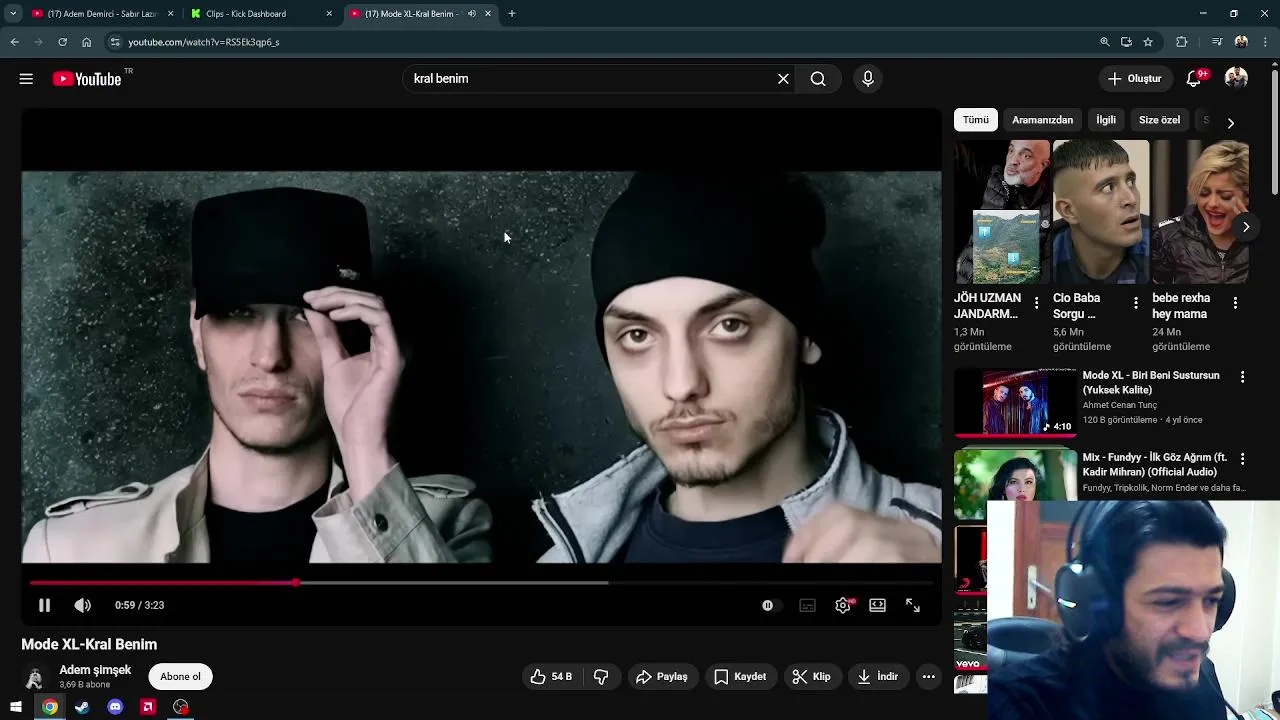
Task: Bookmark this page with the star
Action: (x=1148, y=42)
